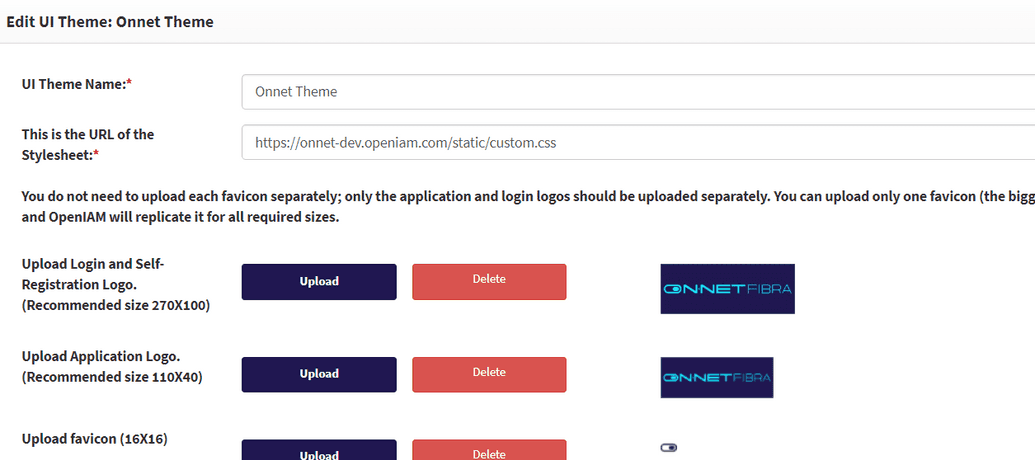Click the favicon preview icon

tap(669, 447)
